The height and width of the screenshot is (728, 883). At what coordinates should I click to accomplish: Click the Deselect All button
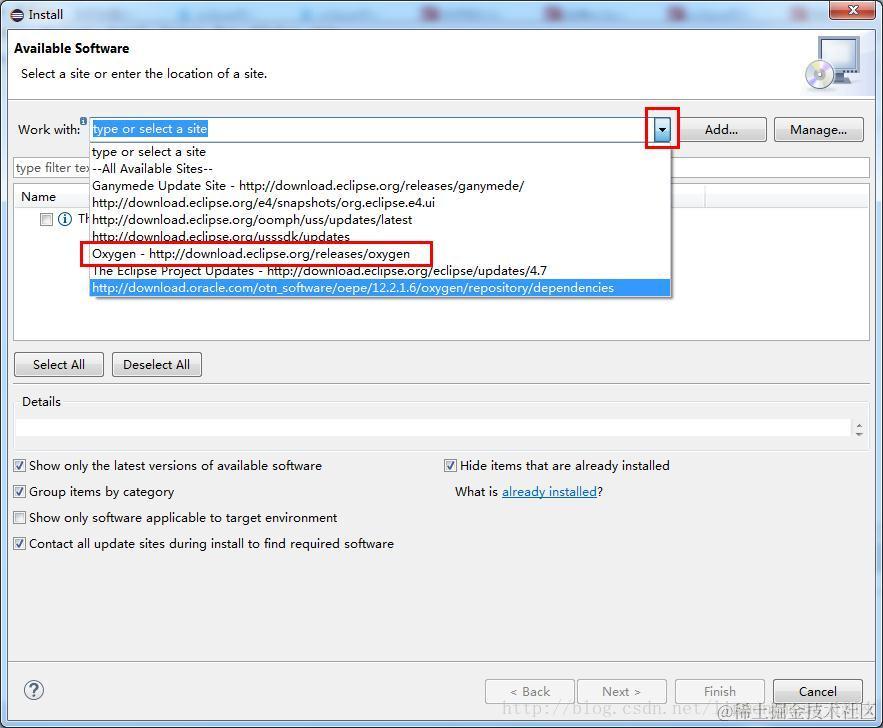[157, 364]
